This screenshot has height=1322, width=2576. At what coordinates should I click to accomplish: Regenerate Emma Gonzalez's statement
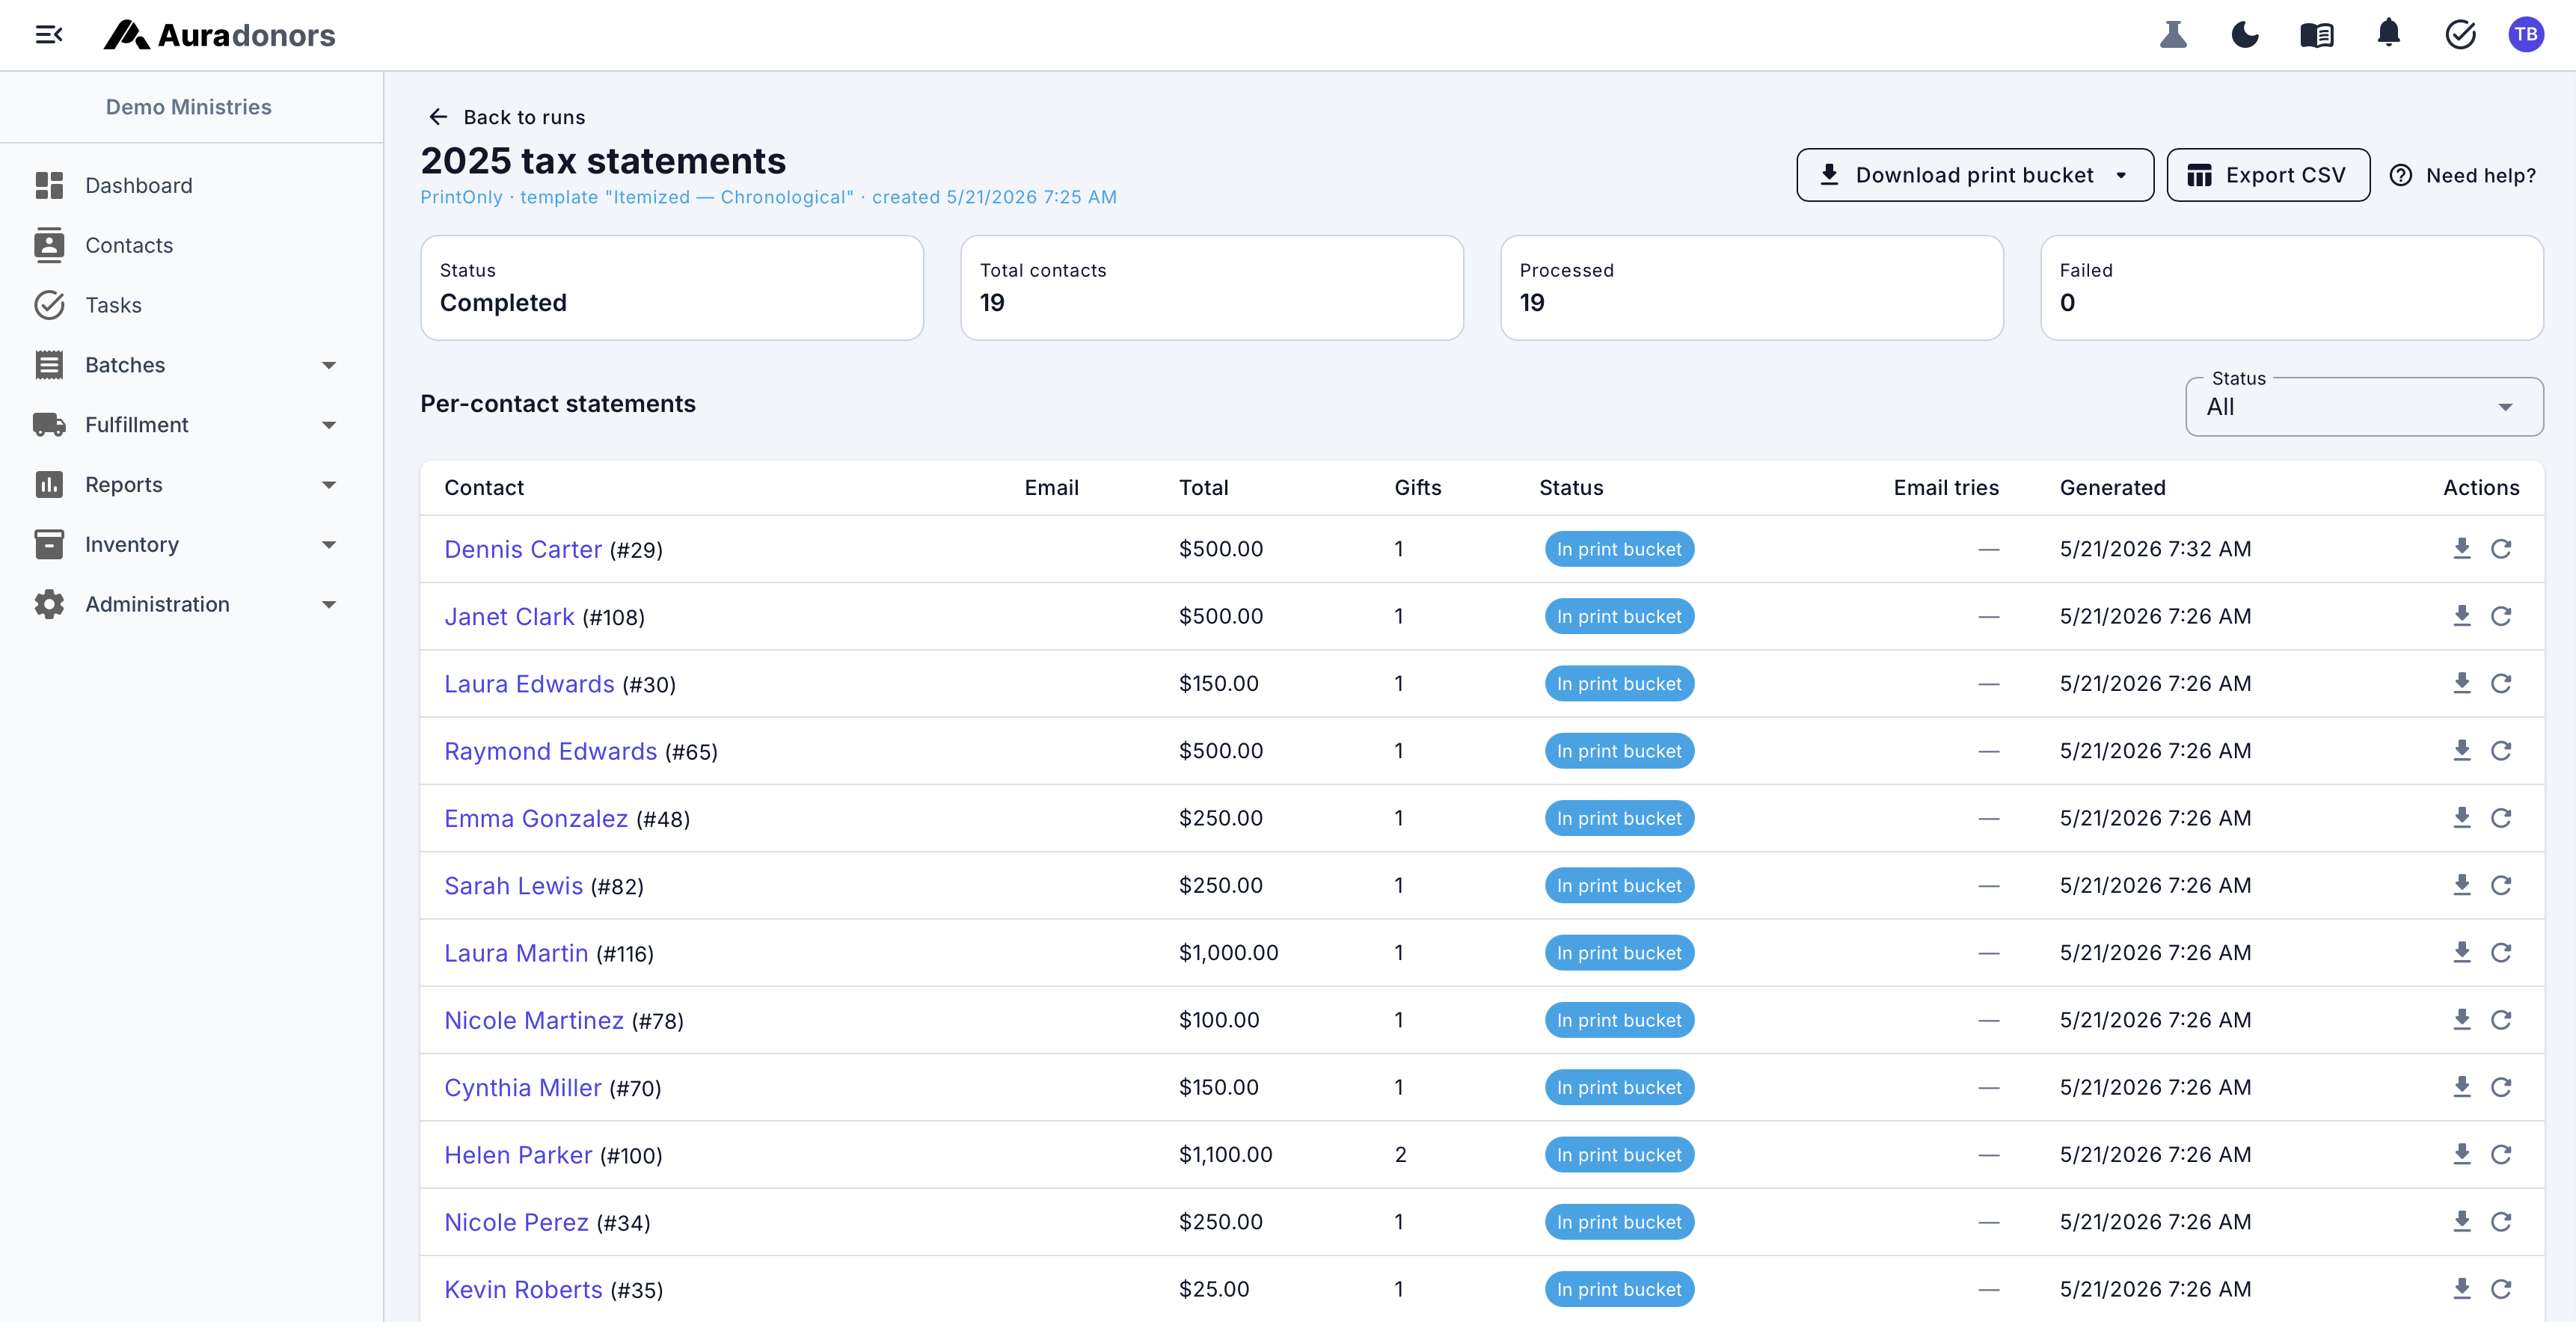pyautogui.click(x=2501, y=818)
